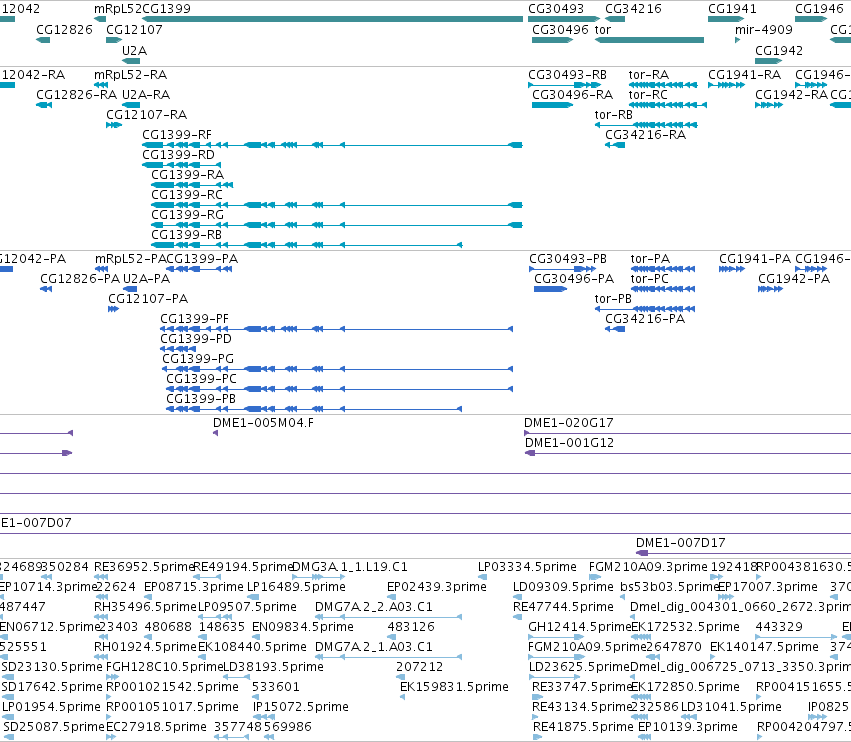Click the CG34216-PA protein label
The height and width of the screenshot is (742, 851).
tap(645, 319)
